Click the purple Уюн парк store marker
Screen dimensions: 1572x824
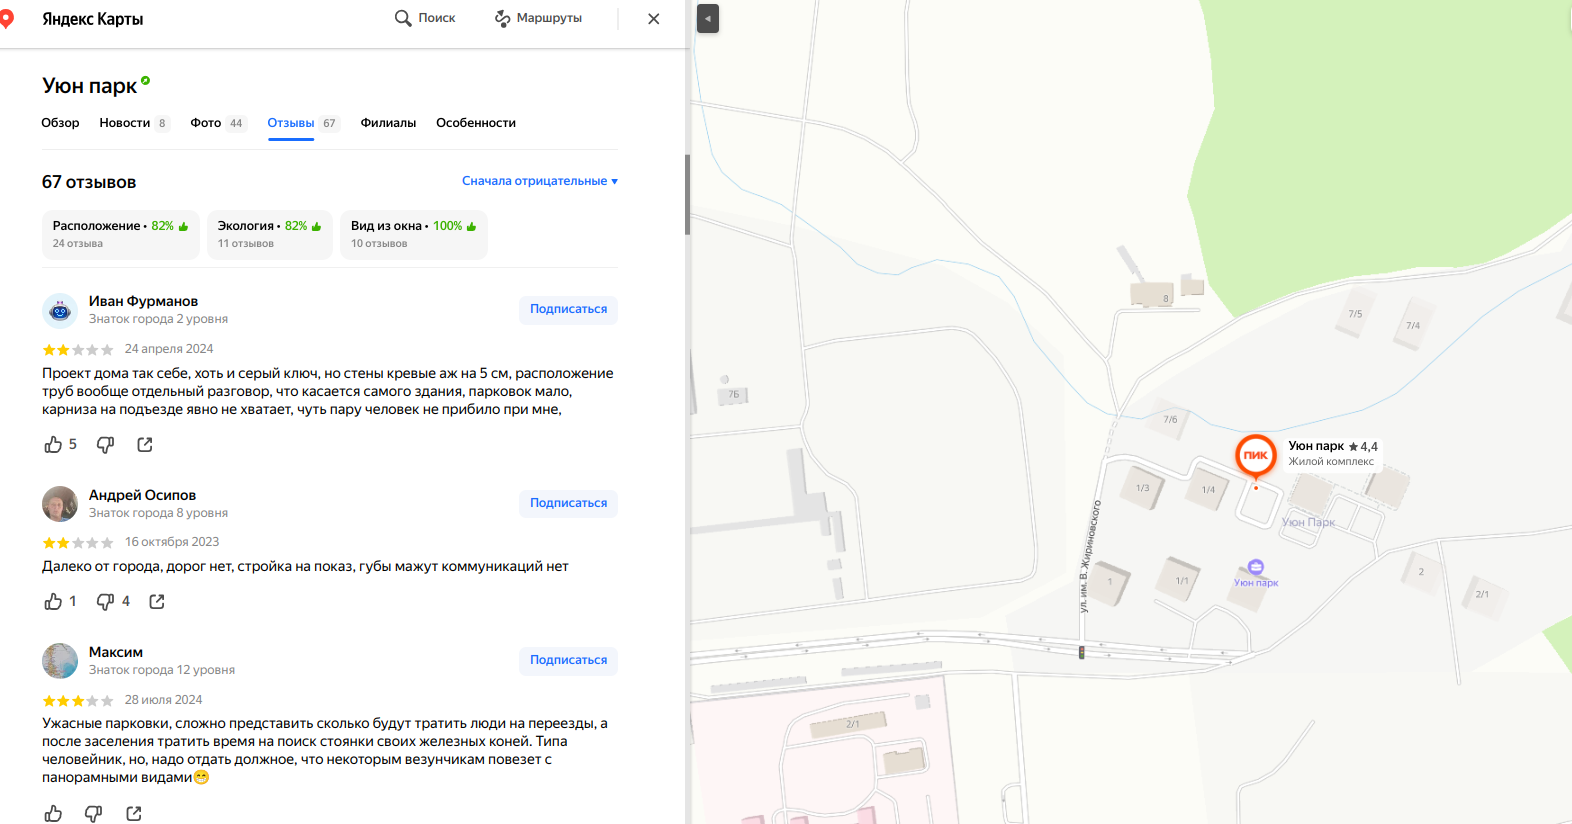1256,567
